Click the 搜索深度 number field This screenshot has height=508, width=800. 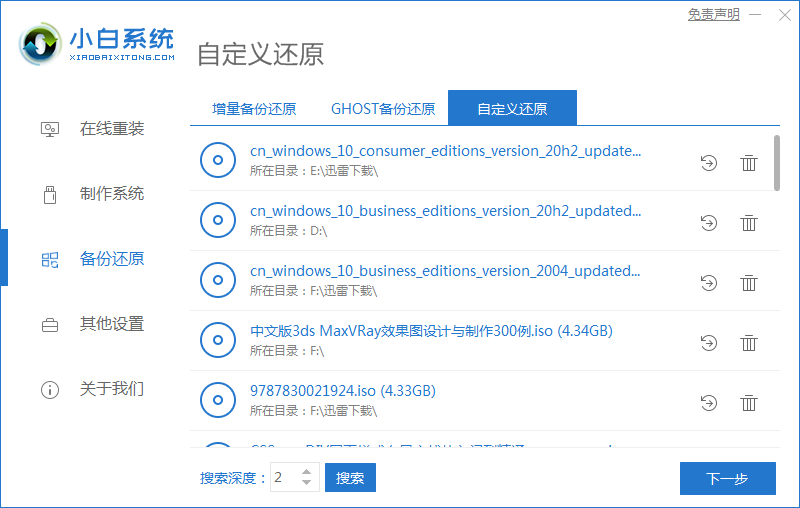tap(284, 478)
